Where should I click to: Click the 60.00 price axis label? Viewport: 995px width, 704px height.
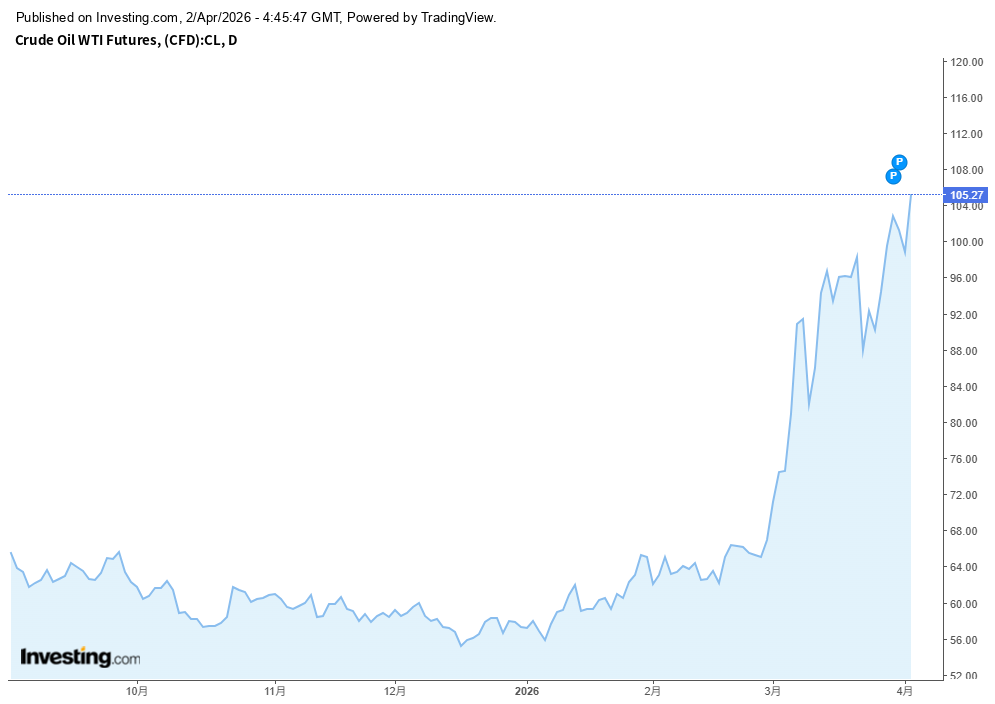[966, 604]
